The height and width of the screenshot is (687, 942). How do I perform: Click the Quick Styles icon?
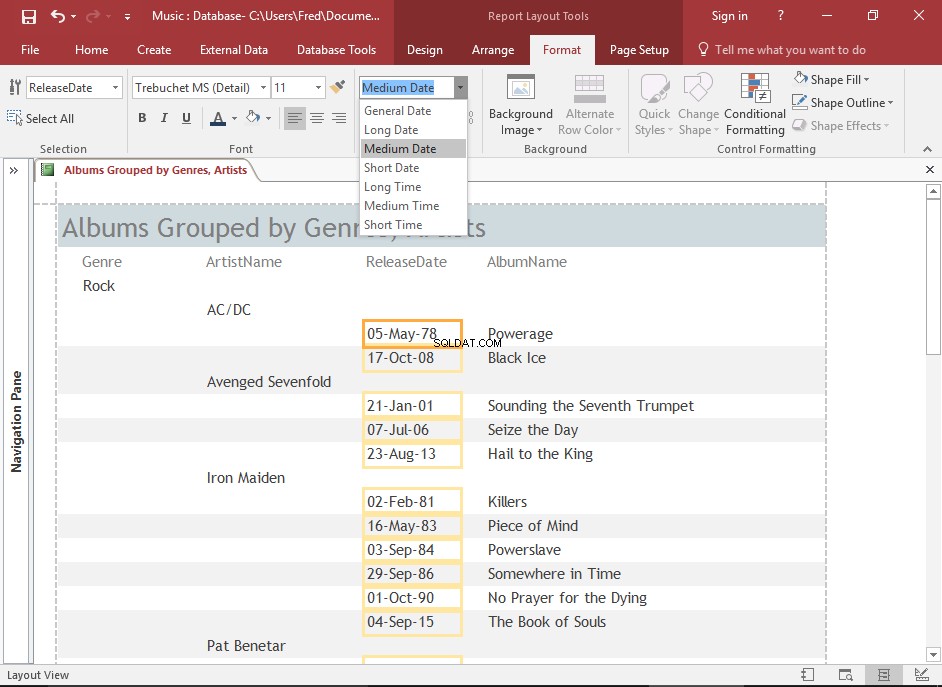[654, 104]
